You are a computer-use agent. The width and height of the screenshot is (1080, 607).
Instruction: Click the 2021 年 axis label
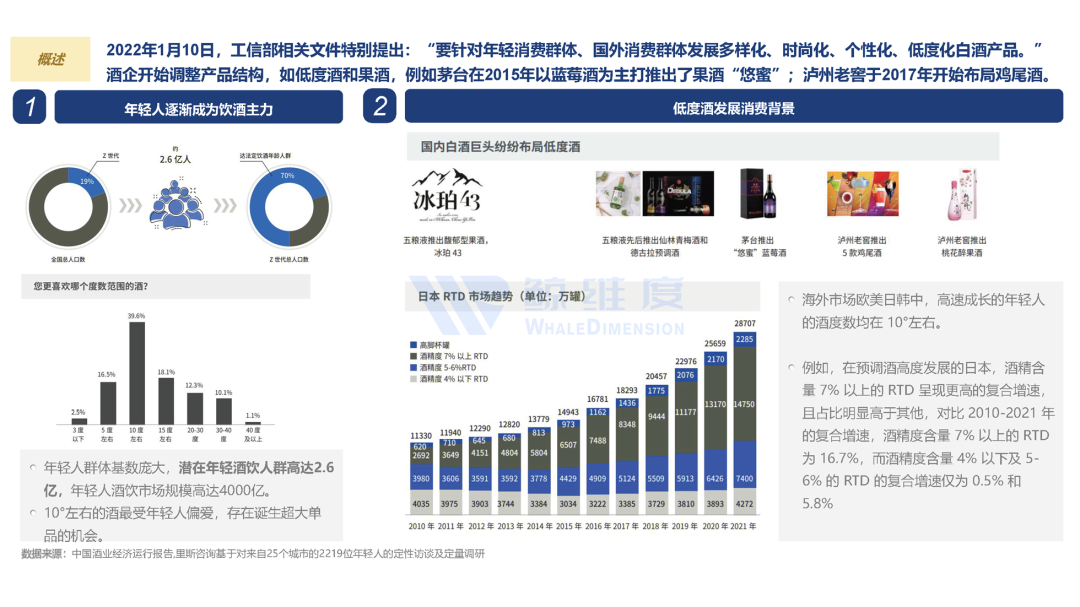coord(743,526)
